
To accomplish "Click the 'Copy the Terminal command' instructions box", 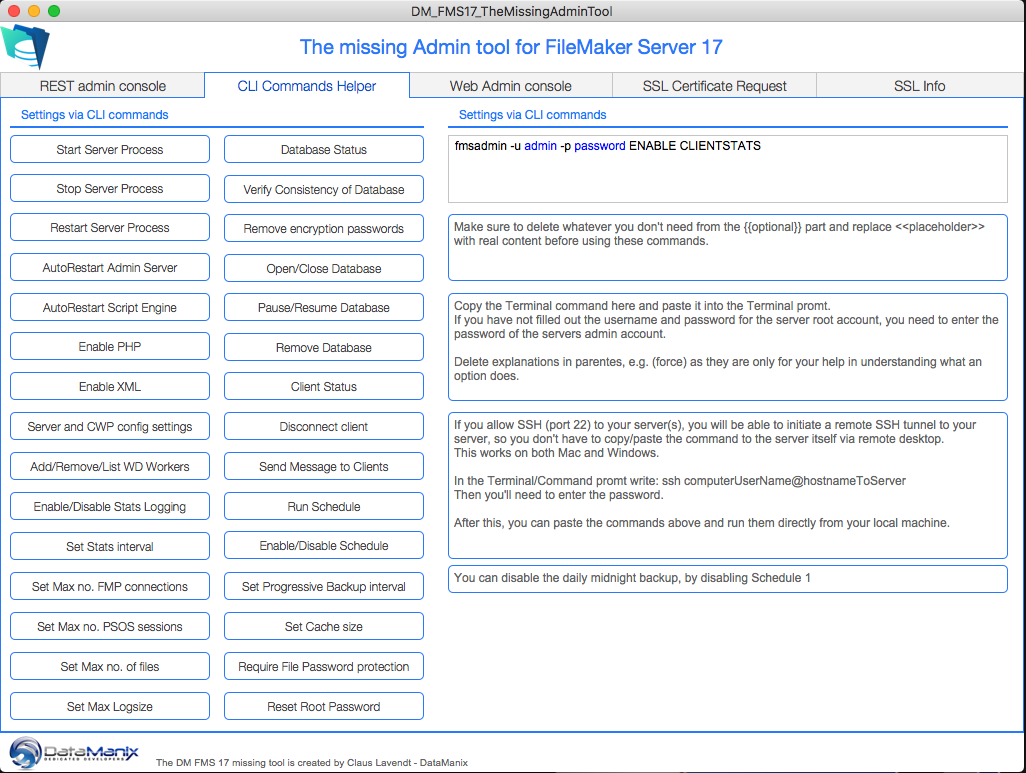I will tap(728, 347).
